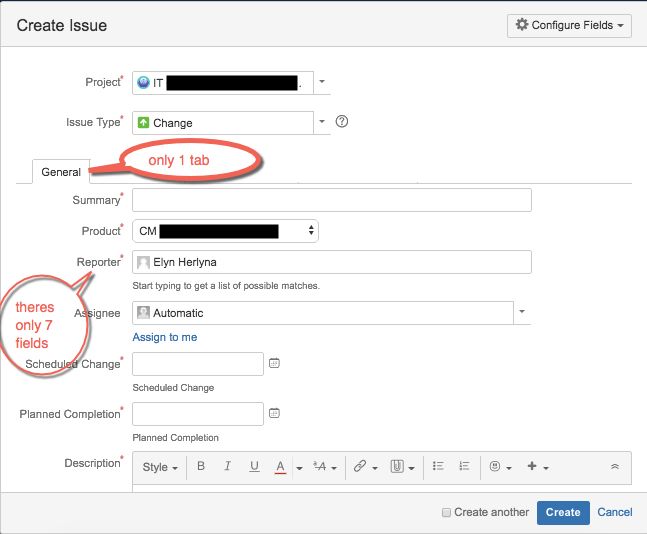Click the green Change issue type icon
Image resolution: width=647 pixels, height=534 pixels.
pyautogui.click(x=143, y=123)
